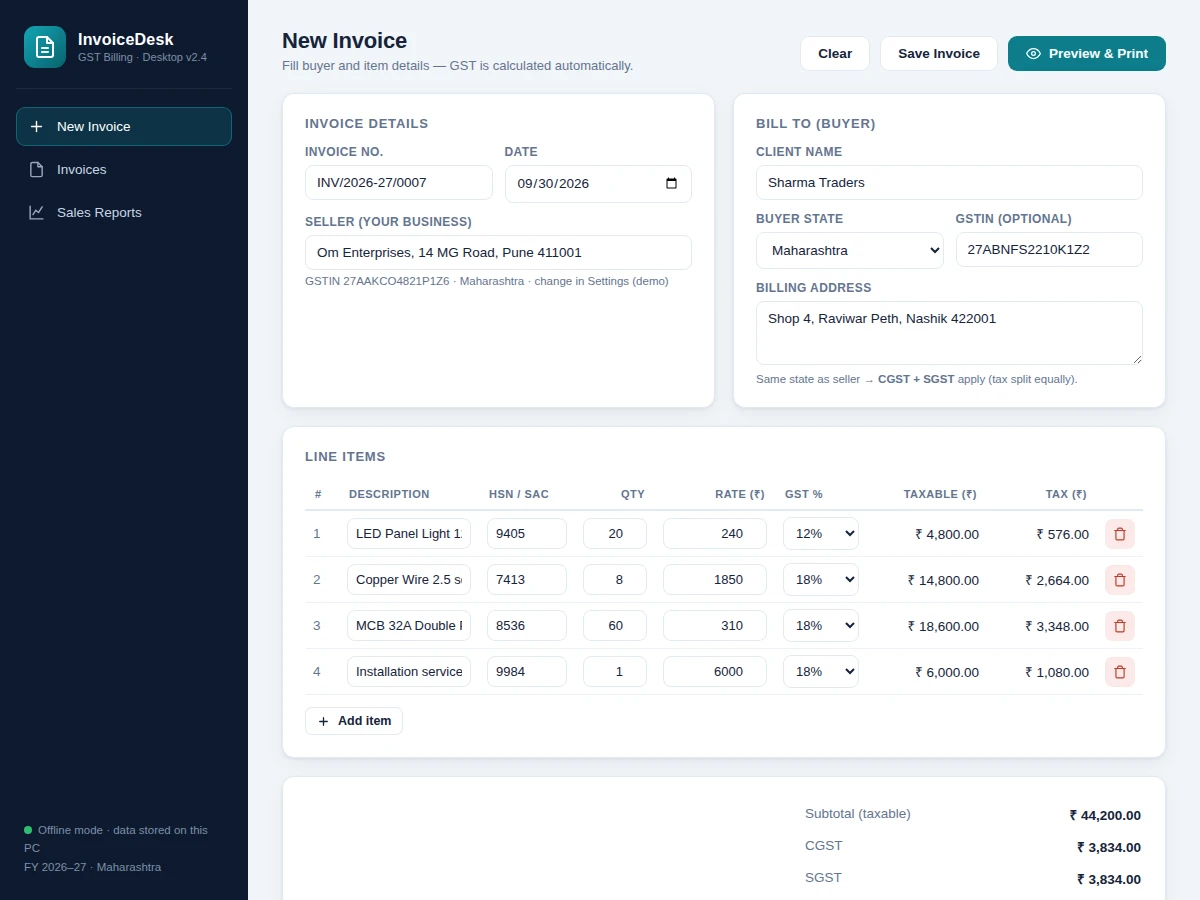Open GST % dropdown for Copper Wire
Image resolution: width=1200 pixels, height=900 pixels.
coord(821,580)
